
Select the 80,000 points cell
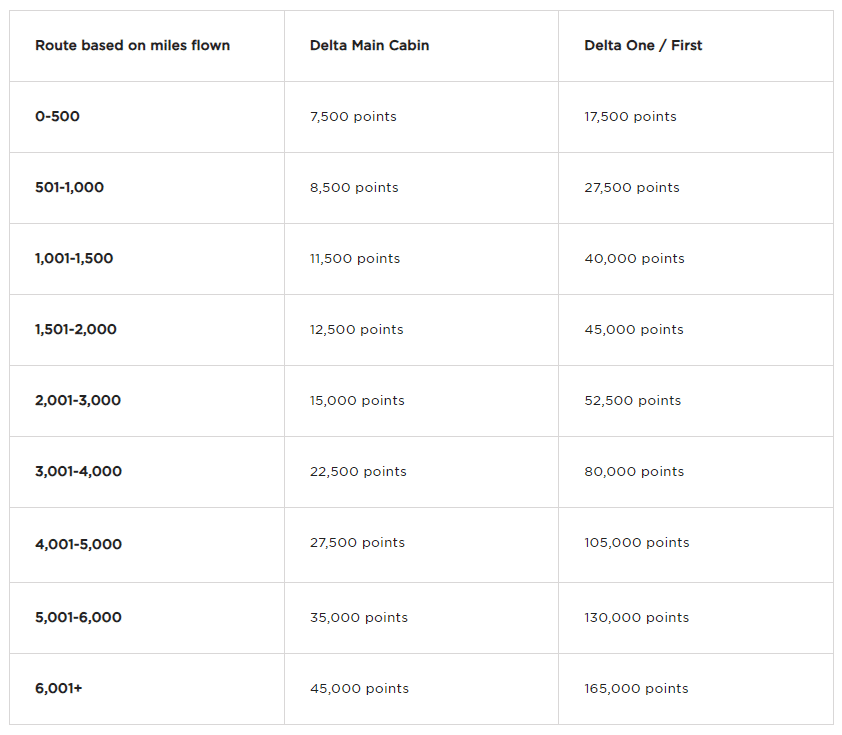point(634,471)
